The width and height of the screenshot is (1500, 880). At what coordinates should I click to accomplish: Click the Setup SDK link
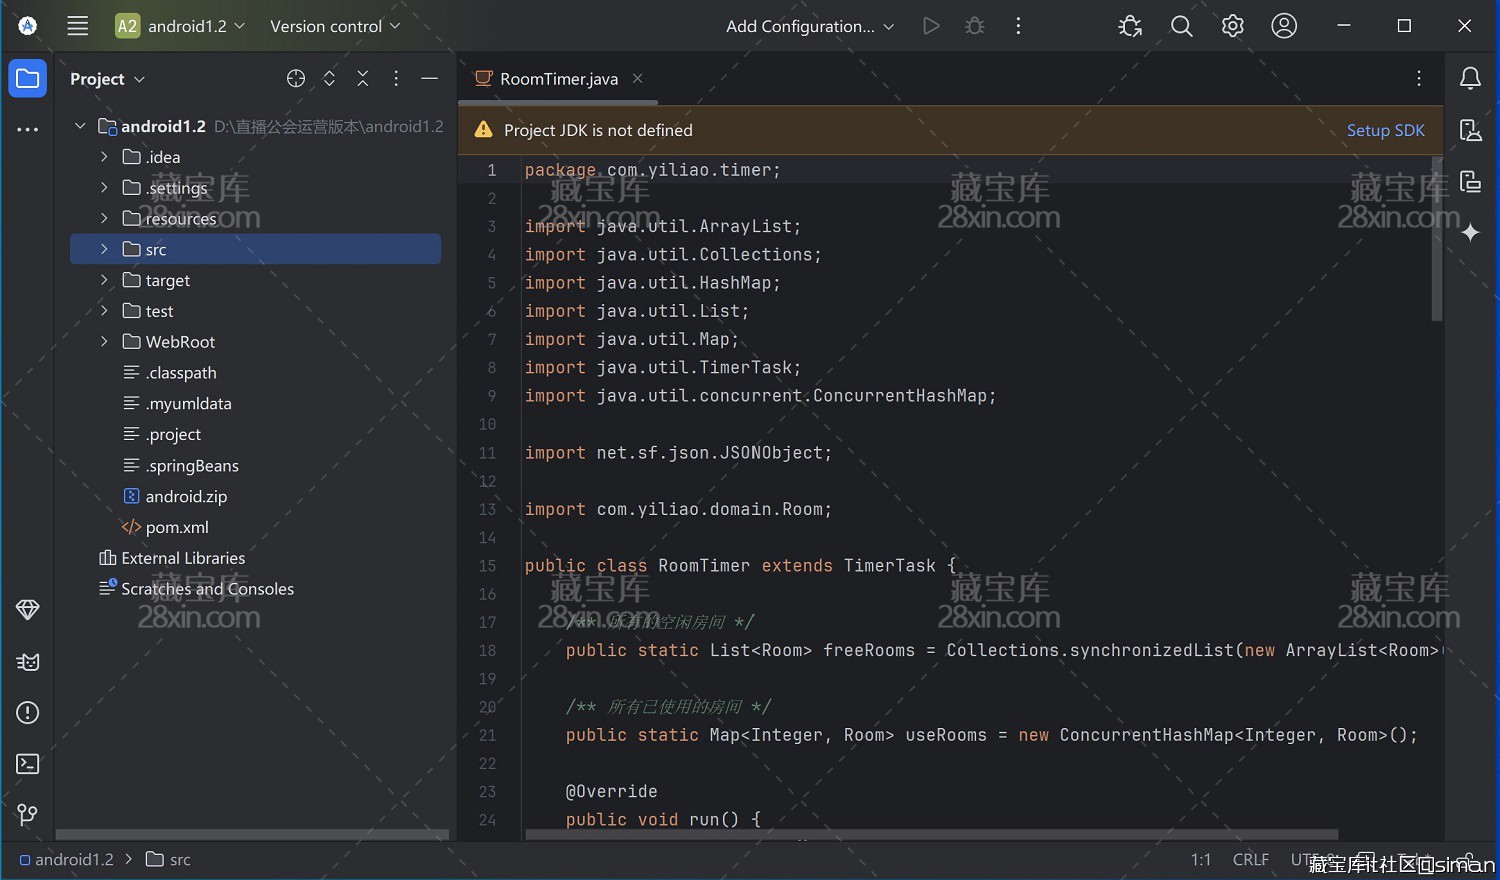click(x=1385, y=130)
